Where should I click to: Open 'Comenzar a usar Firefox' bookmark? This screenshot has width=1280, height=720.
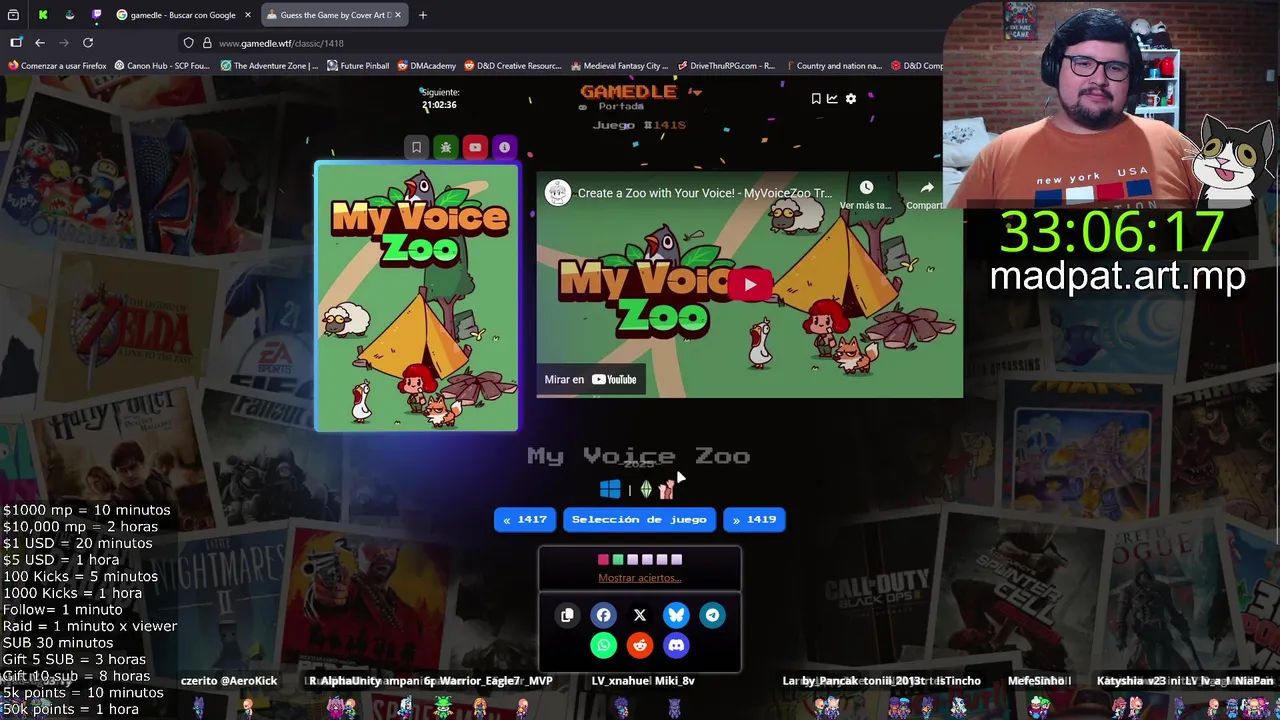57,66
